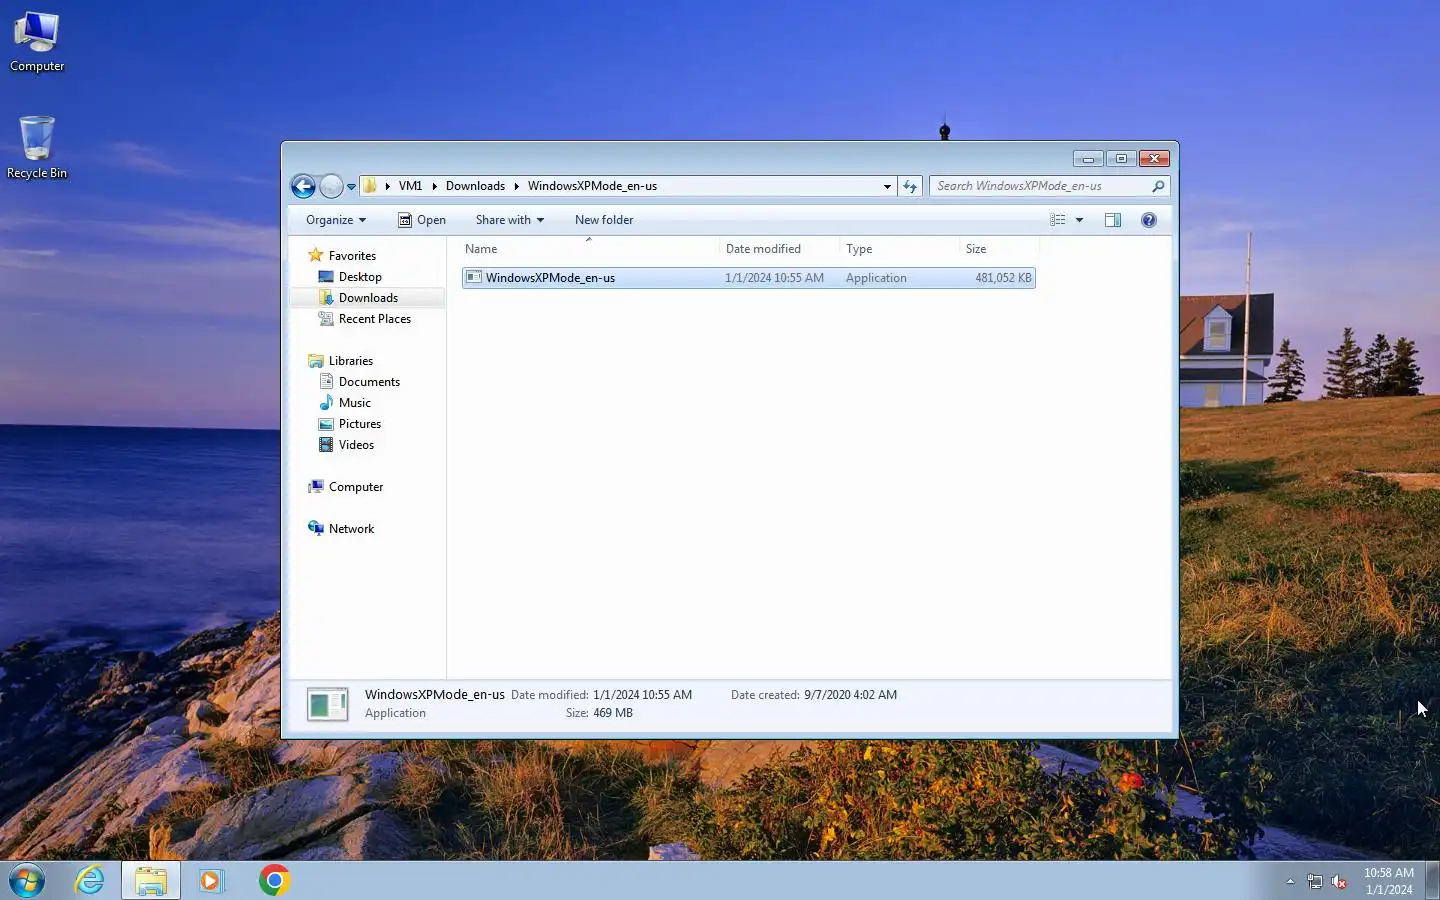This screenshot has width=1440, height=900.
Task: Sort by Type column header
Action: [x=900, y=249]
